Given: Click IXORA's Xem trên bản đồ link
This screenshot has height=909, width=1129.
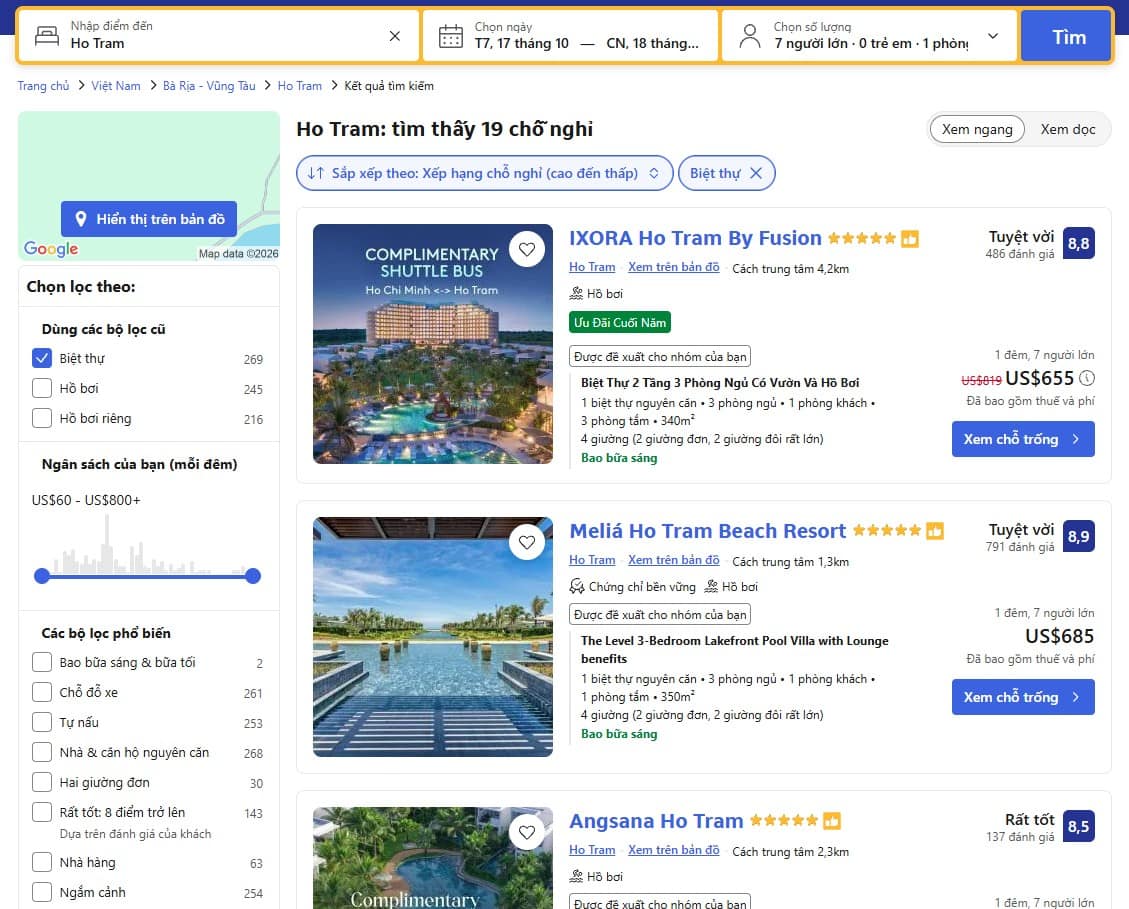Looking at the screenshot, I should [x=673, y=267].
